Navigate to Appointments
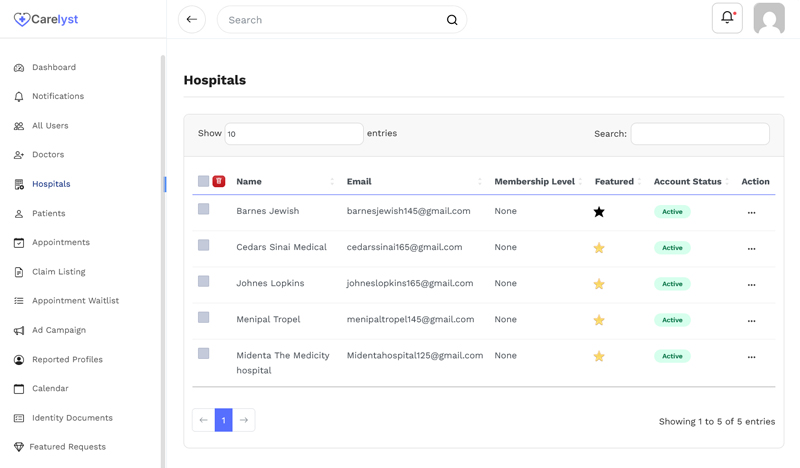 pyautogui.click(x=61, y=242)
